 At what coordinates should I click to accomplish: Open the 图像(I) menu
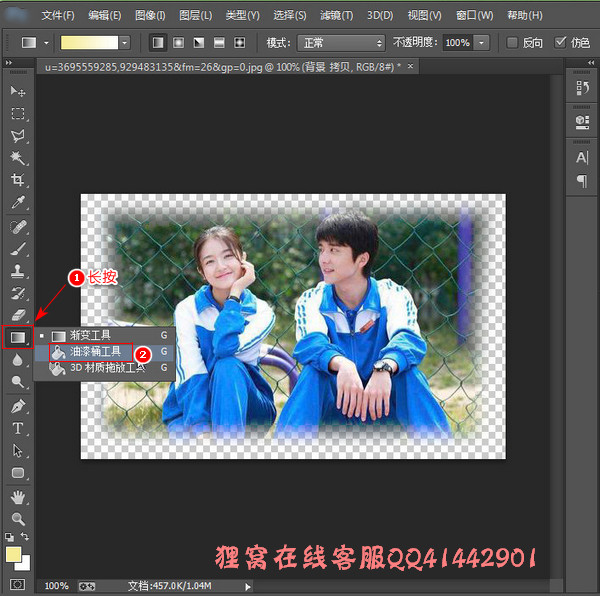[150, 15]
